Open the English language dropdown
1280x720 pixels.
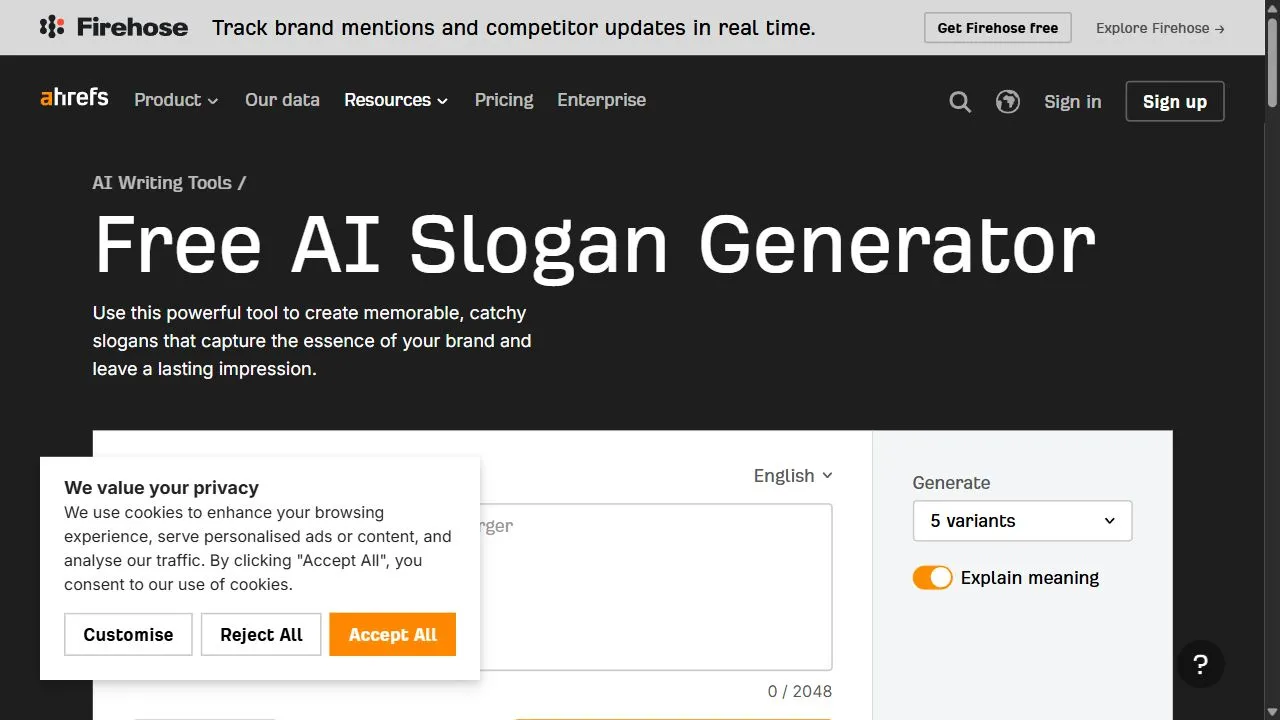(793, 476)
